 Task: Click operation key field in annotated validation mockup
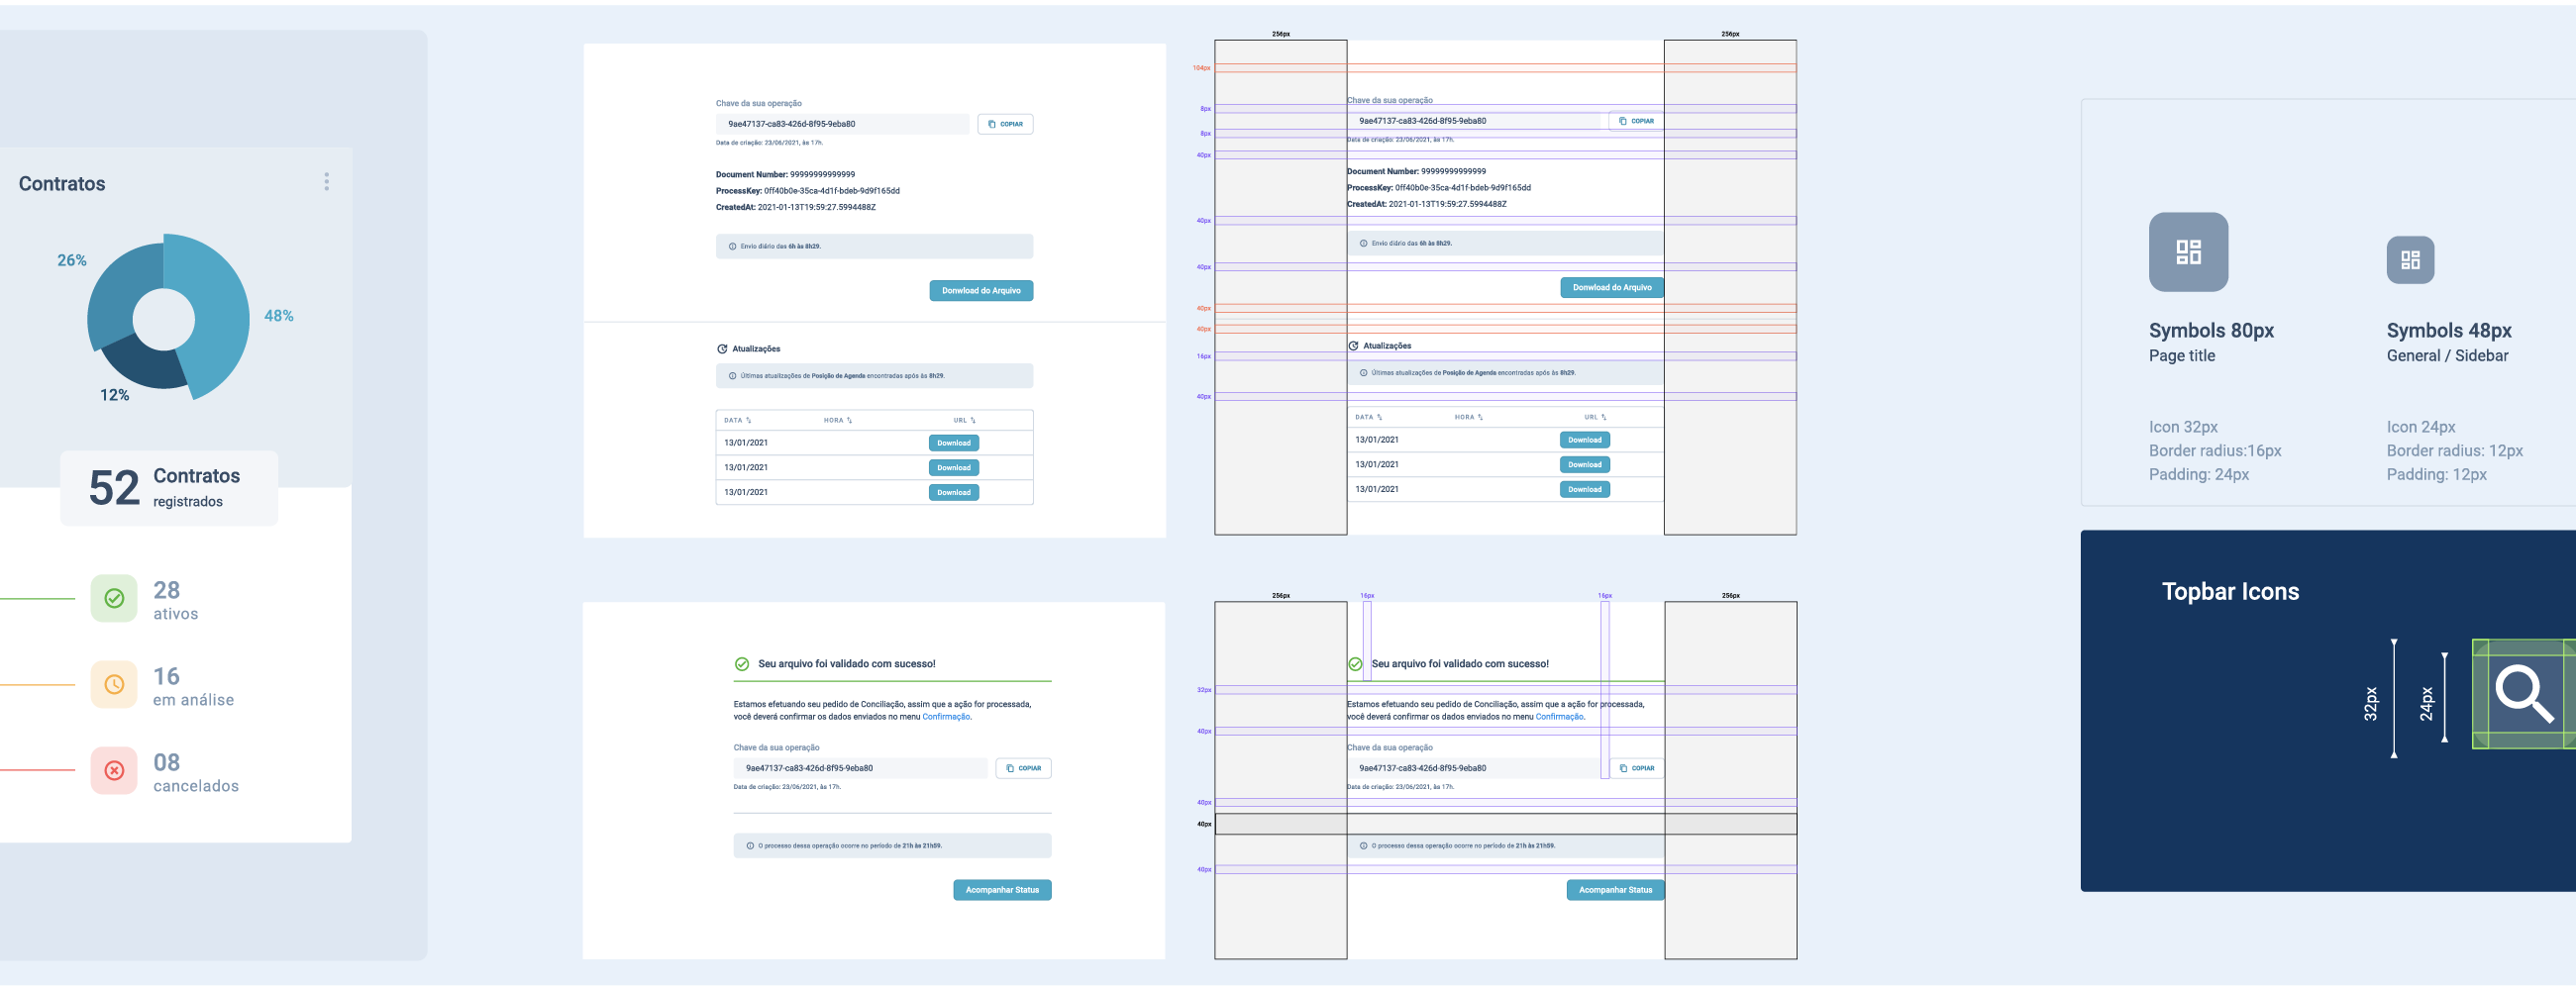(1473, 768)
